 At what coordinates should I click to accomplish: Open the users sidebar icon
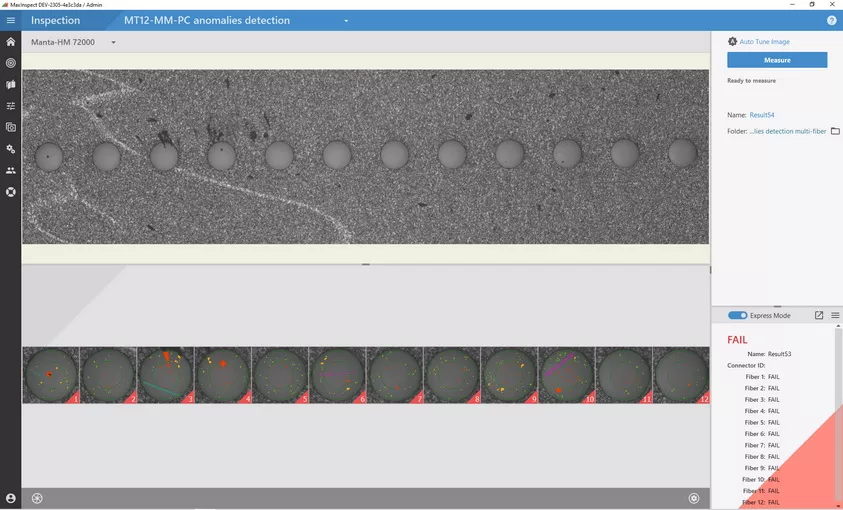point(11,170)
